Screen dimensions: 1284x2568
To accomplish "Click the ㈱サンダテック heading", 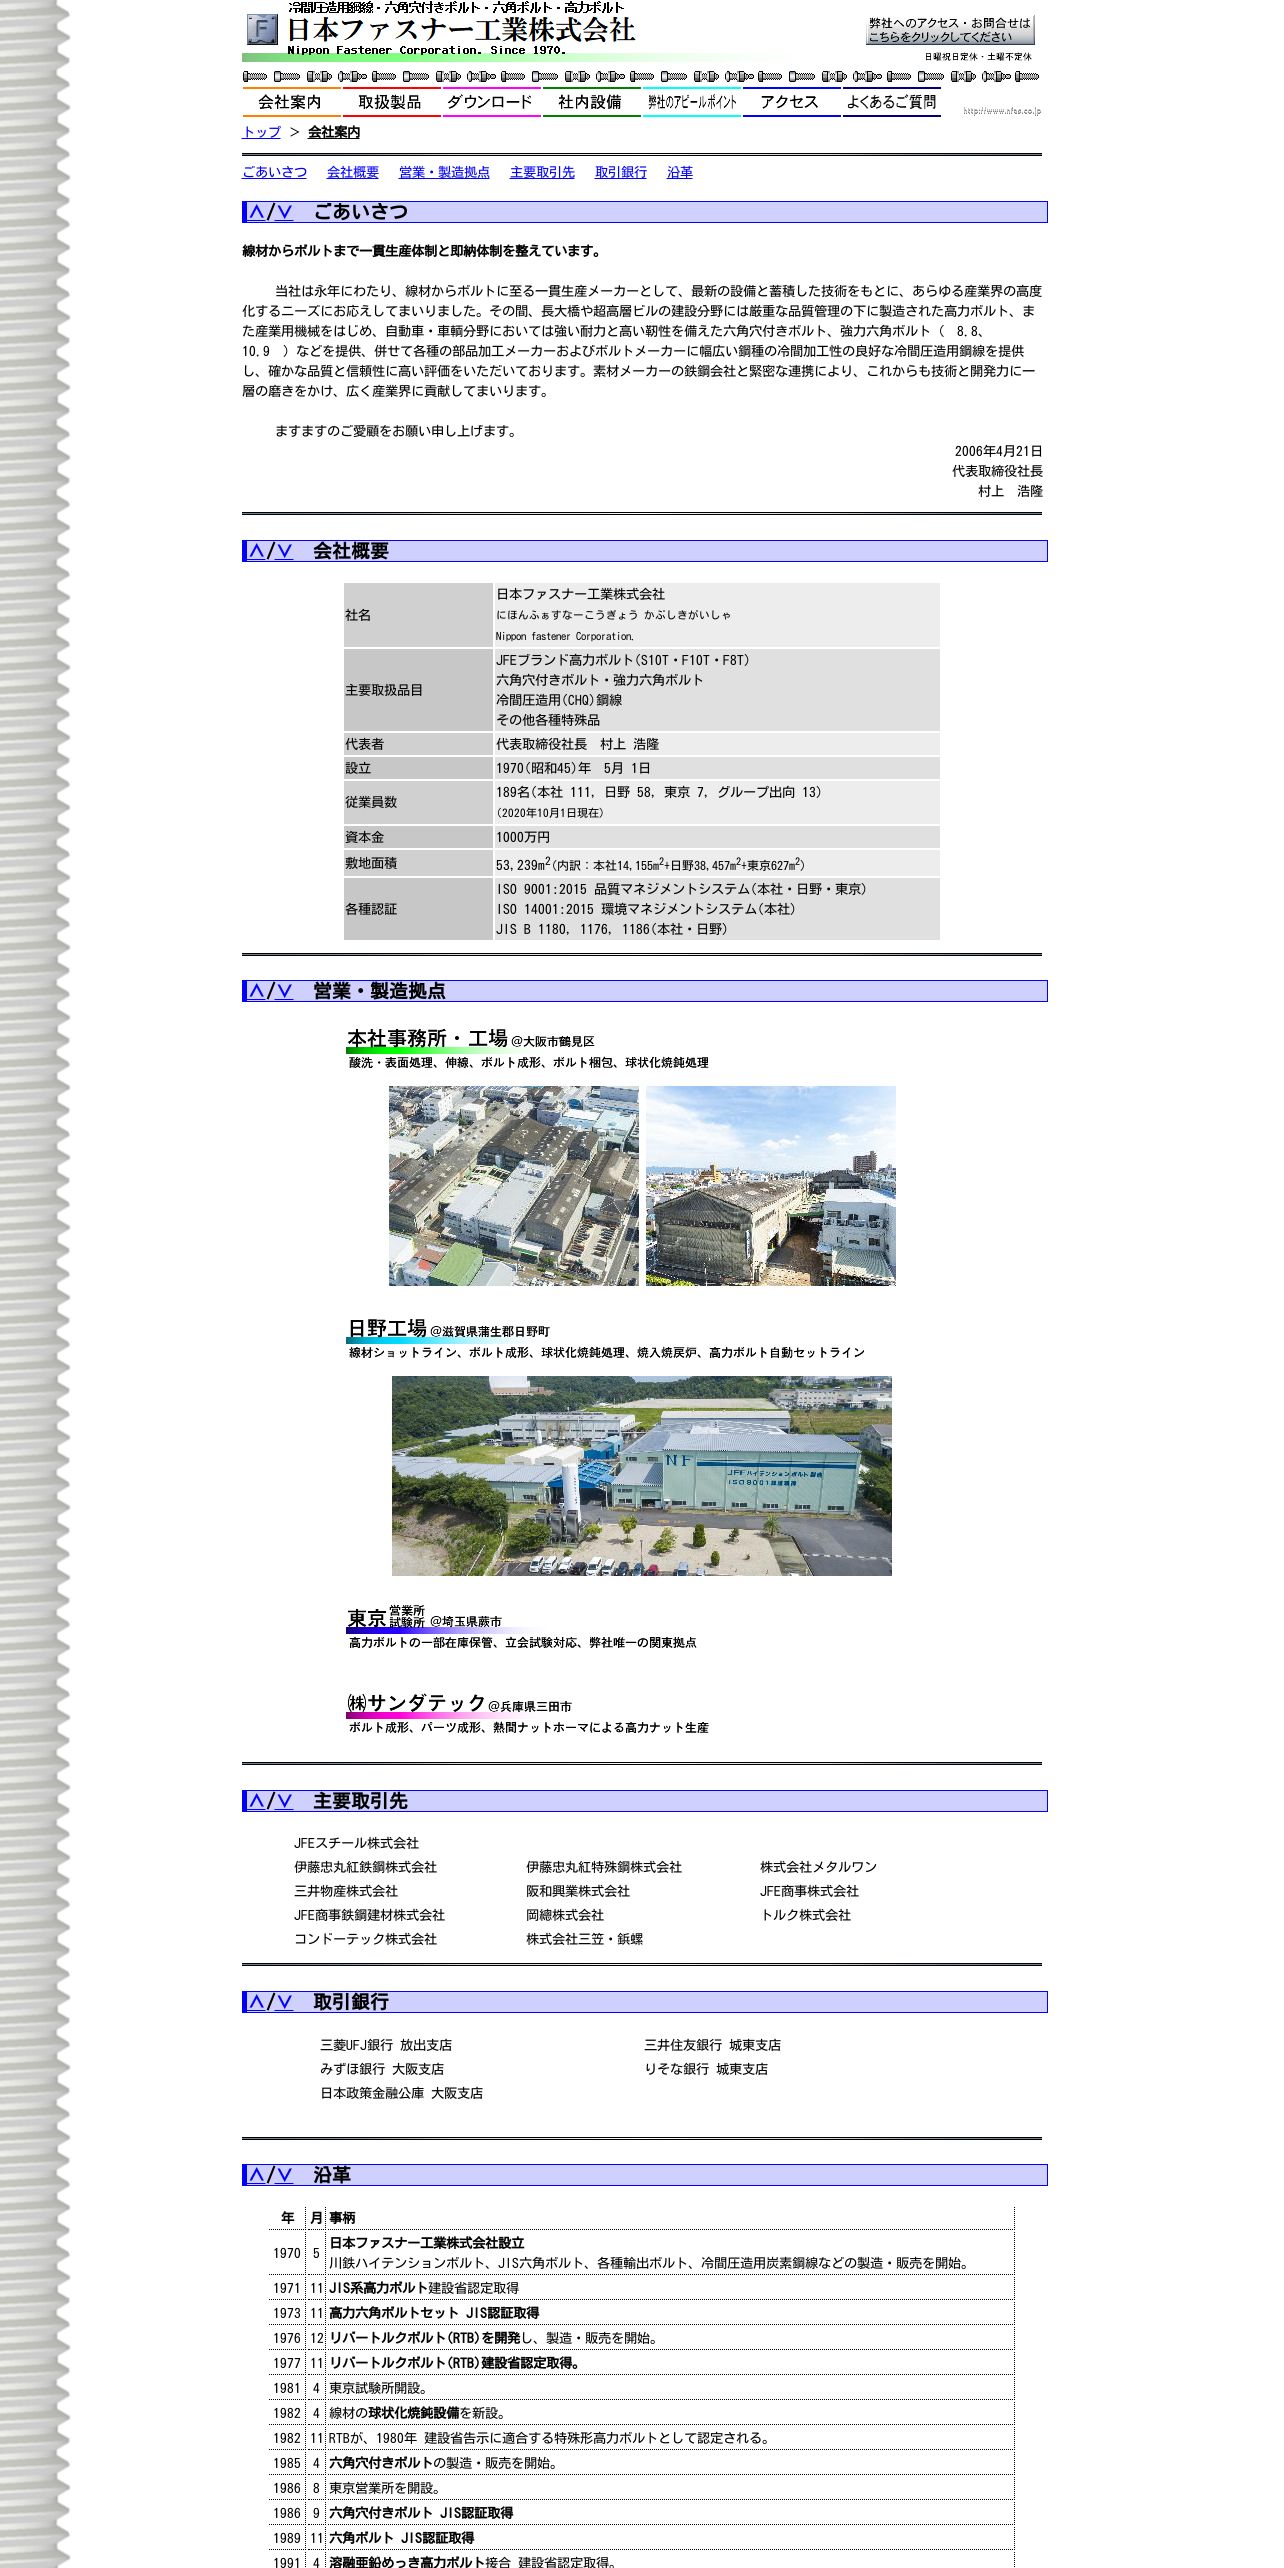I will click(x=417, y=1704).
